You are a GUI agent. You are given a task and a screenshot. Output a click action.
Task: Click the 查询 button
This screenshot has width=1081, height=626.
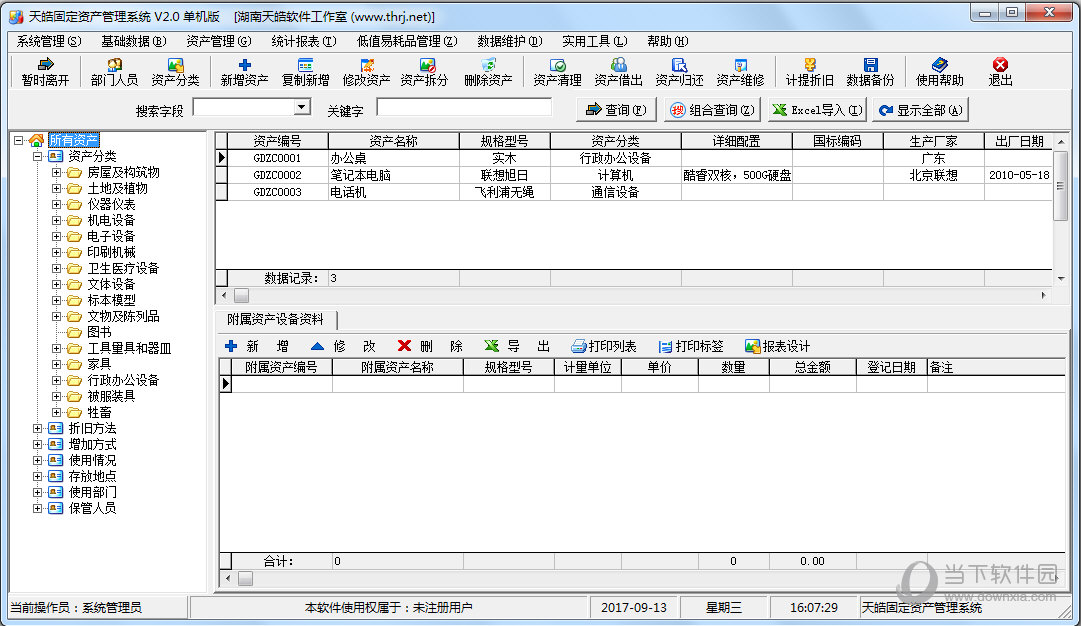pyautogui.click(x=616, y=110)
